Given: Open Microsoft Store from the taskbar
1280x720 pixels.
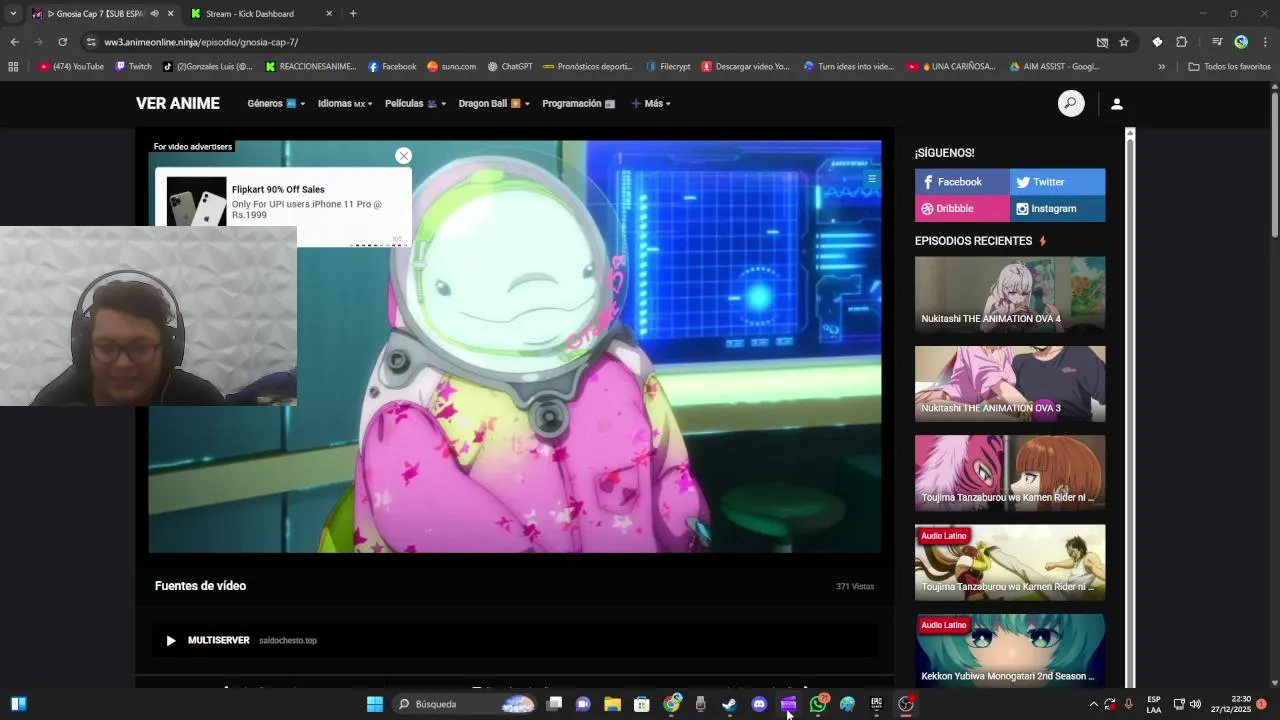Looking at the screenshot, I should point(642,704).
